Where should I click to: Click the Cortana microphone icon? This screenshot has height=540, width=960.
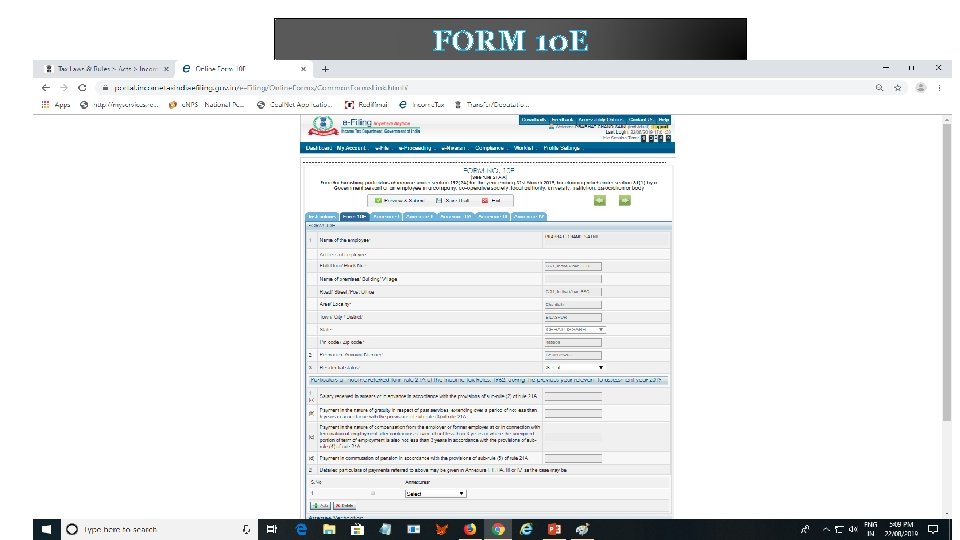[246, 529]
